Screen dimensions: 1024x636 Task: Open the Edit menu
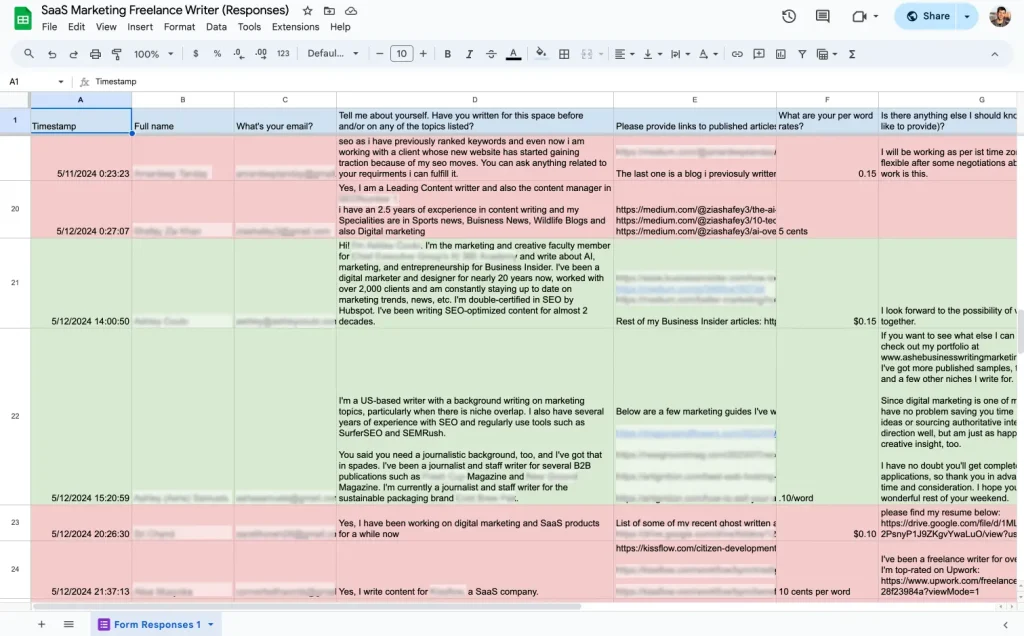click(76, 27)
